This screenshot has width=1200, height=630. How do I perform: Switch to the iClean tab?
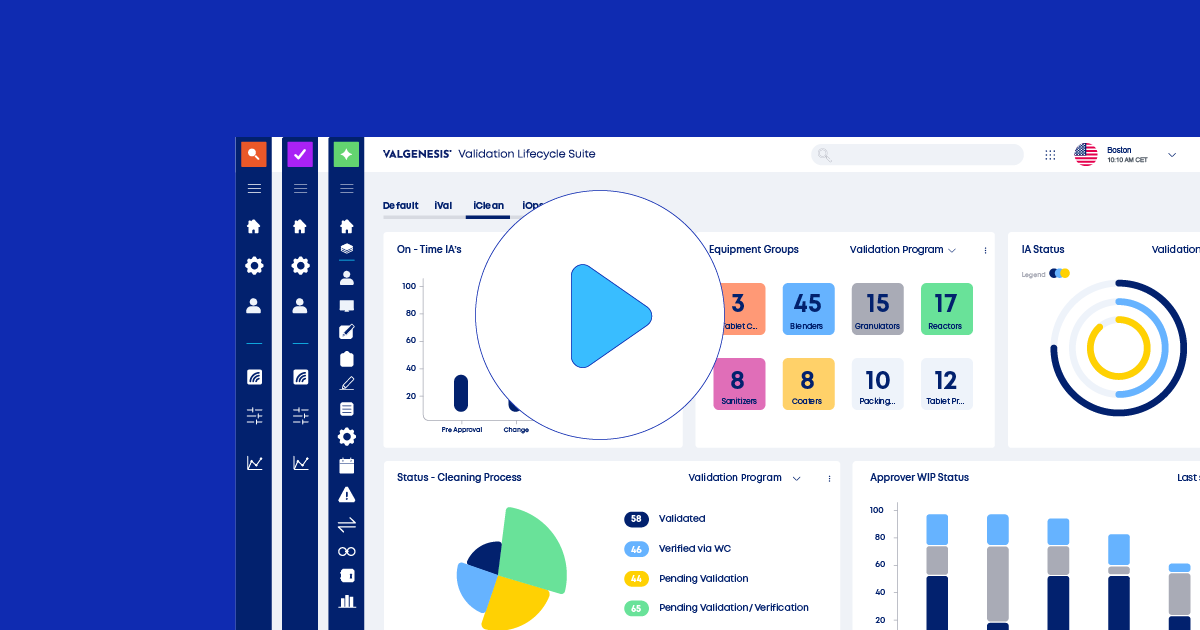[x=488, y=206]
